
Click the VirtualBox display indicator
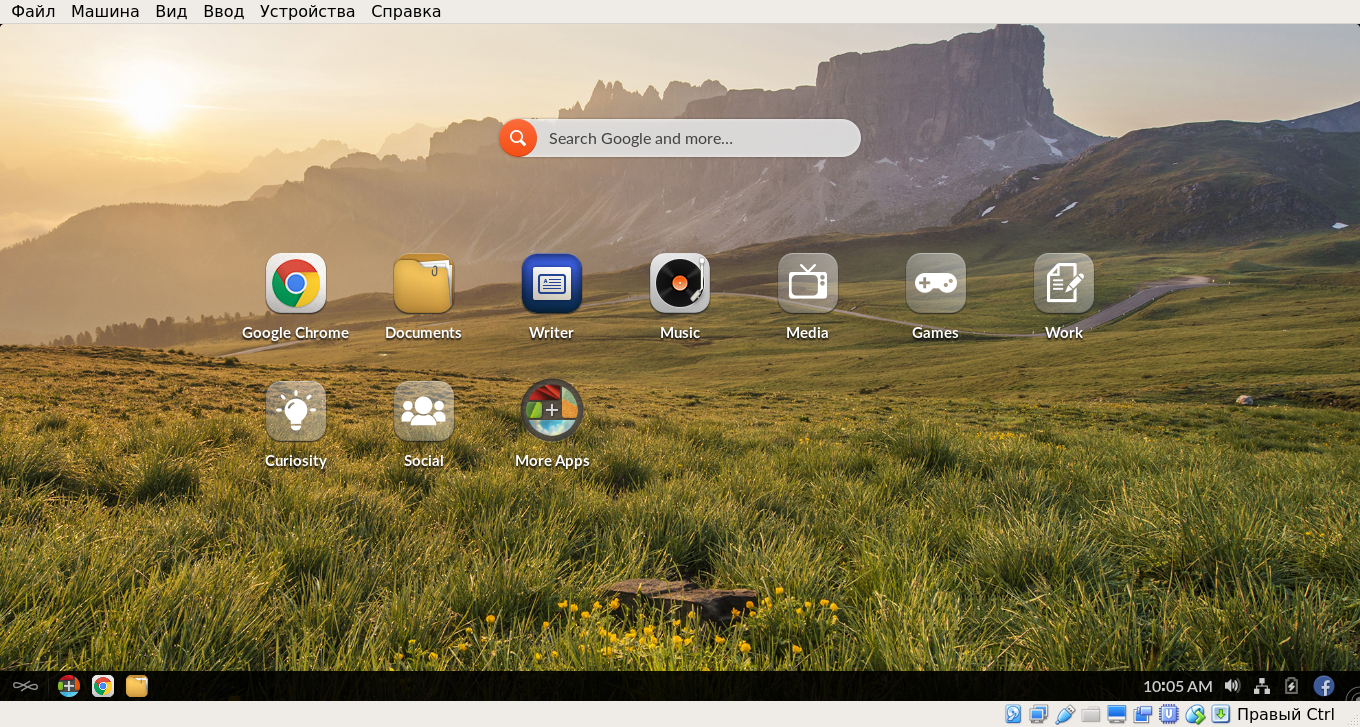coord(1117,714)
